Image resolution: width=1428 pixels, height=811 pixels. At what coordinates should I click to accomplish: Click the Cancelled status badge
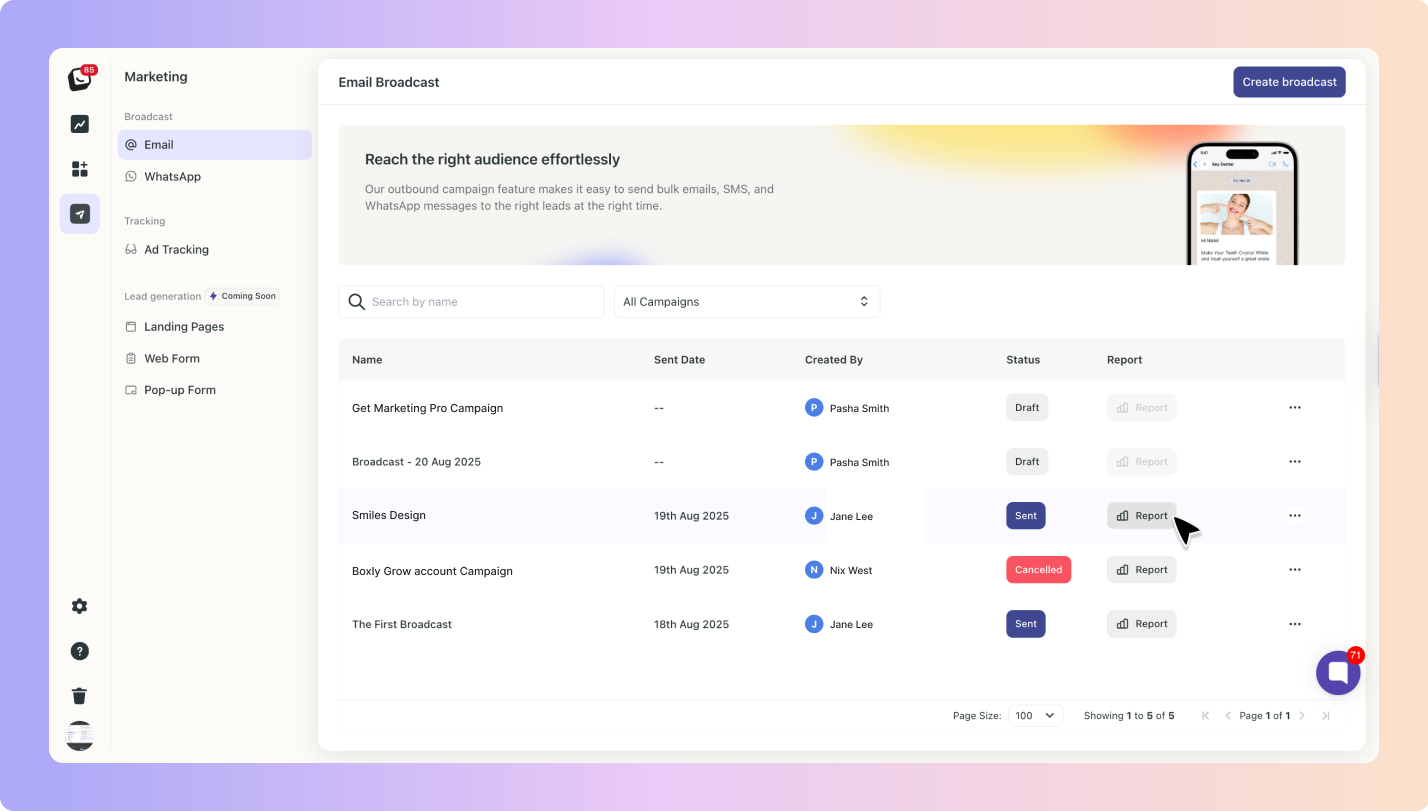[x=1038, y=570]
